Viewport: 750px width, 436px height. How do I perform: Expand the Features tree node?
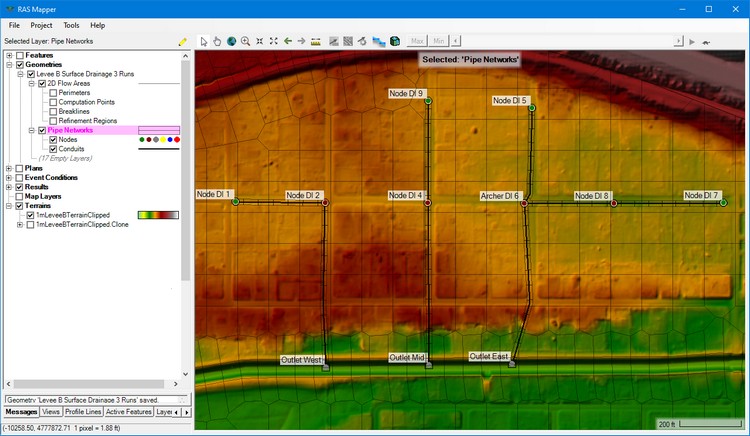(9, 55)
